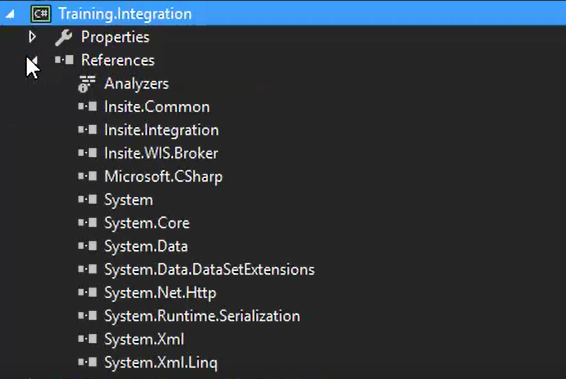Select the Training.Integration project
The image size is (566, 379).
pos(125,14)
